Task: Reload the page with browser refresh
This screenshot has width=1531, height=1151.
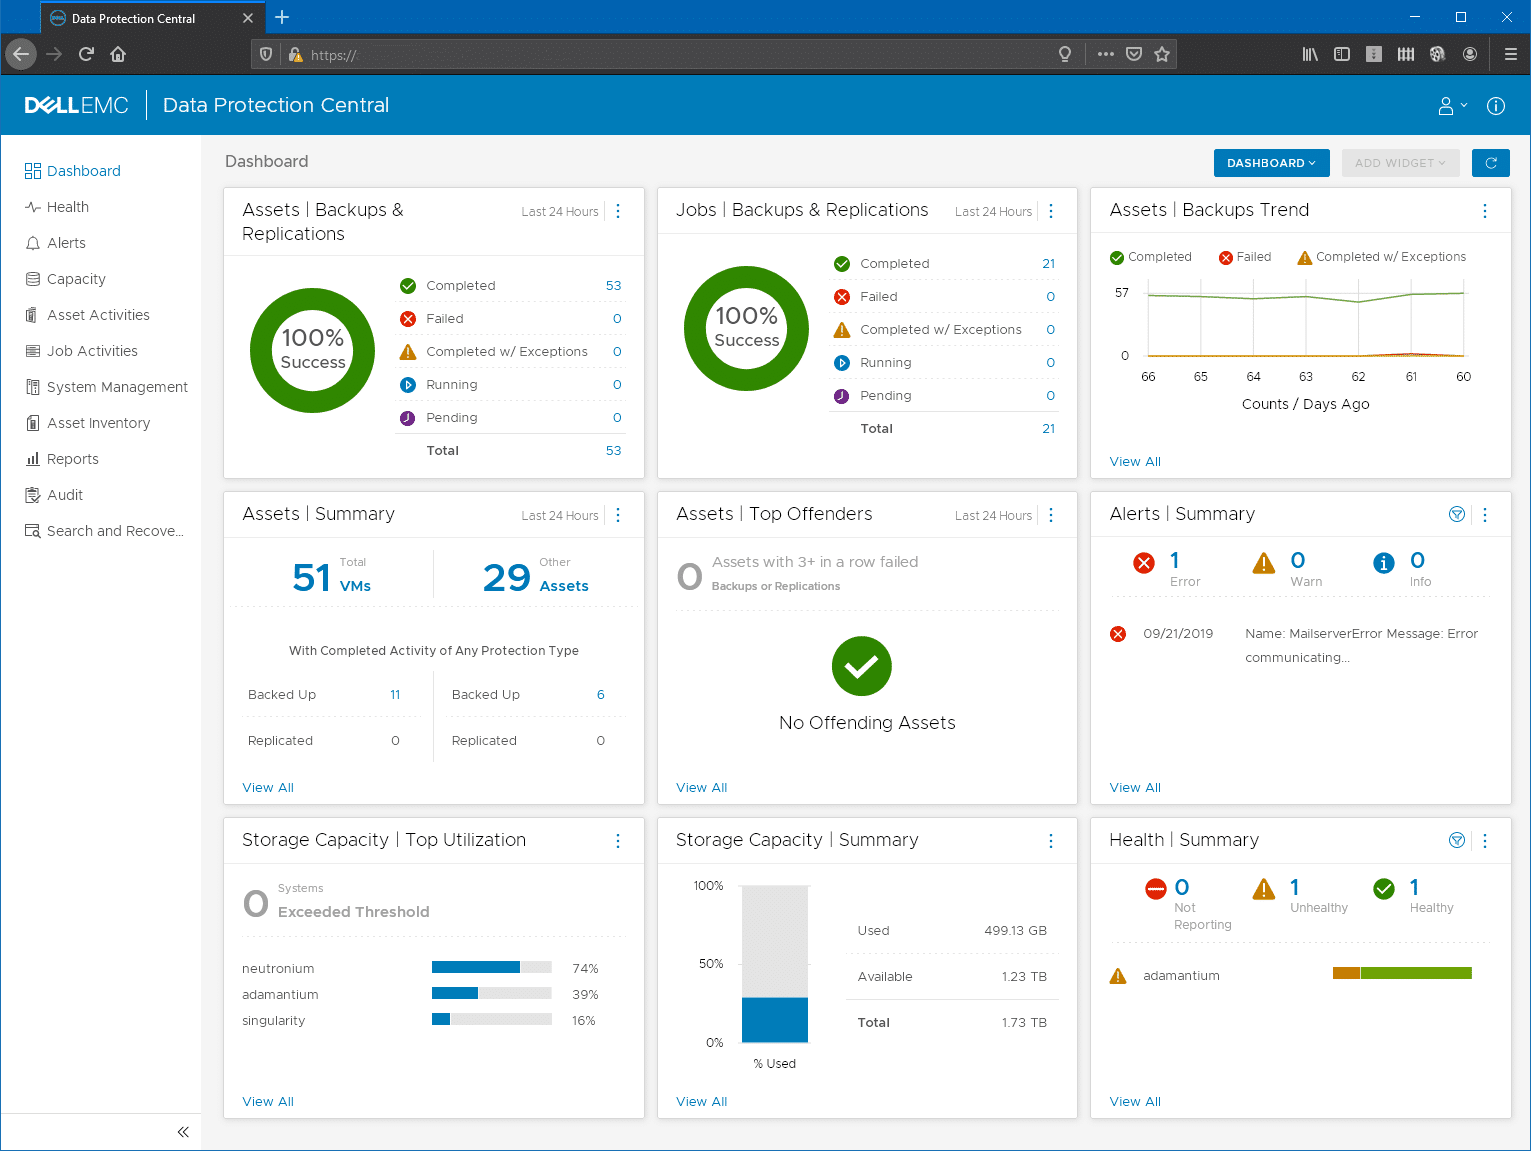Action: 86,54
